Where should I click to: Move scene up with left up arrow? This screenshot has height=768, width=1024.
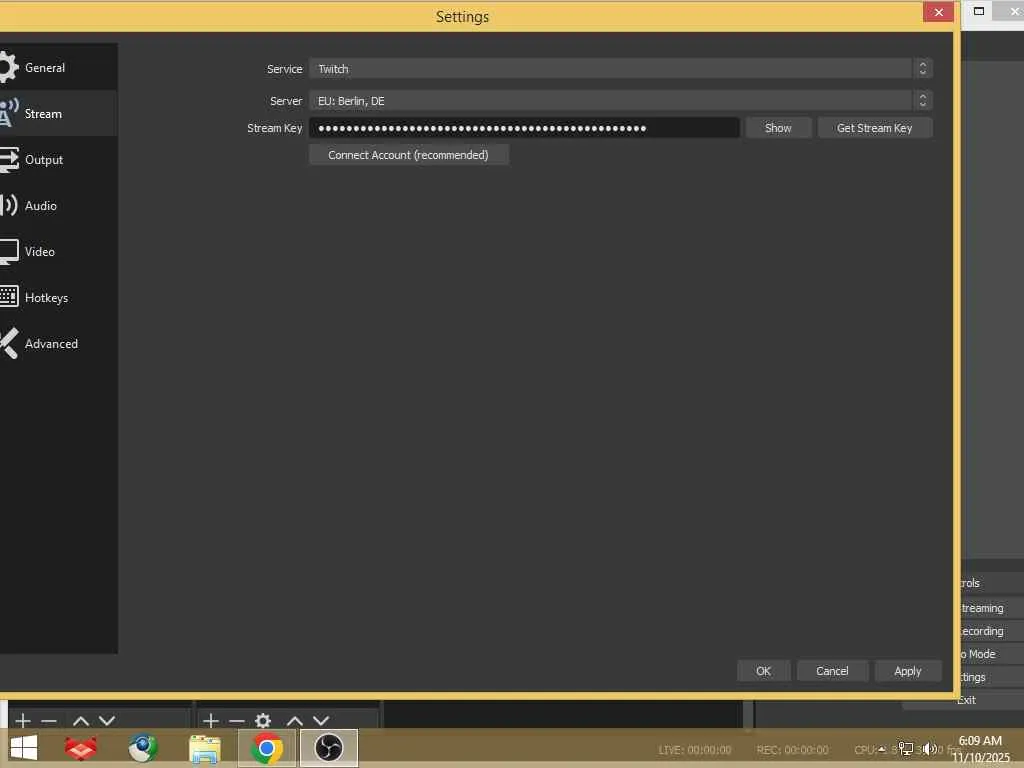[x=81, y=721]
